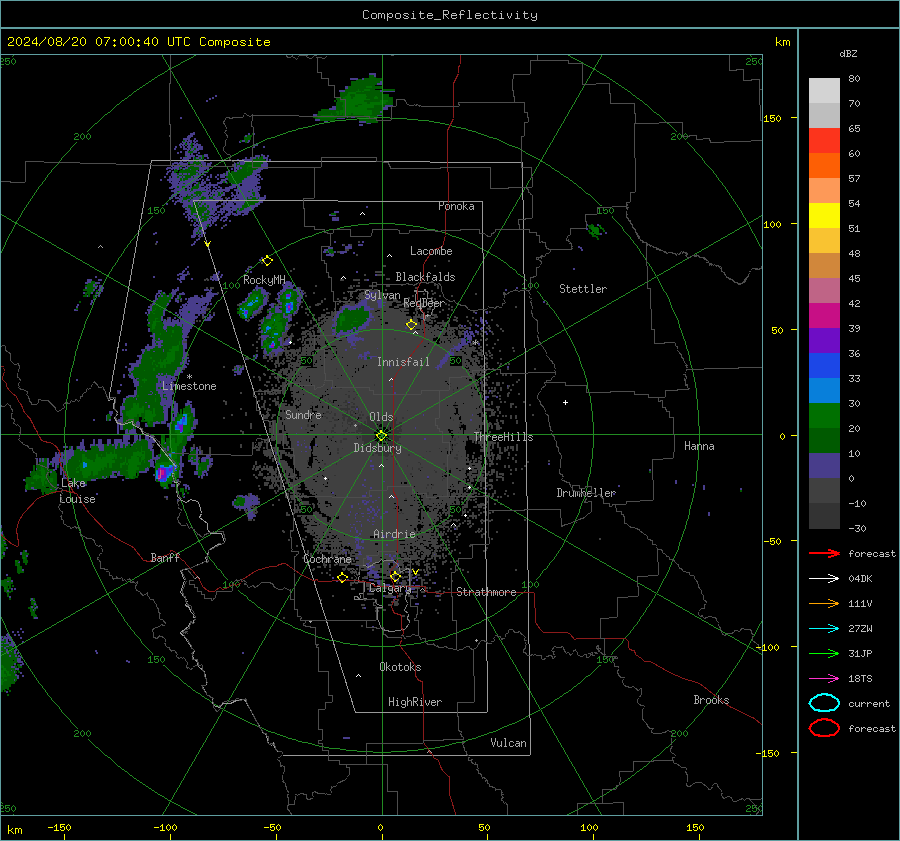
Task: Click the white 04DK arrow symbol
Action: pyautogui.click(x=824, y=579)
